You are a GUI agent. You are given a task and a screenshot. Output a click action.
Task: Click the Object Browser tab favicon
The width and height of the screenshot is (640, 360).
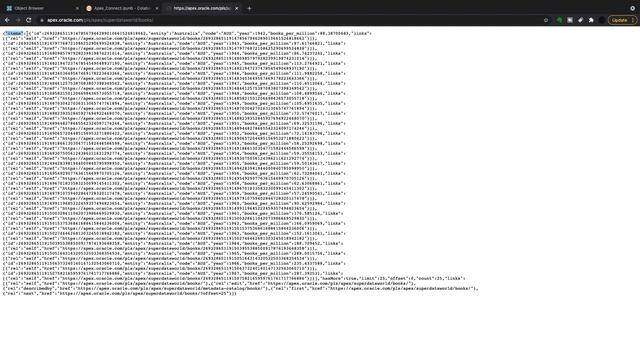[9, 8]
